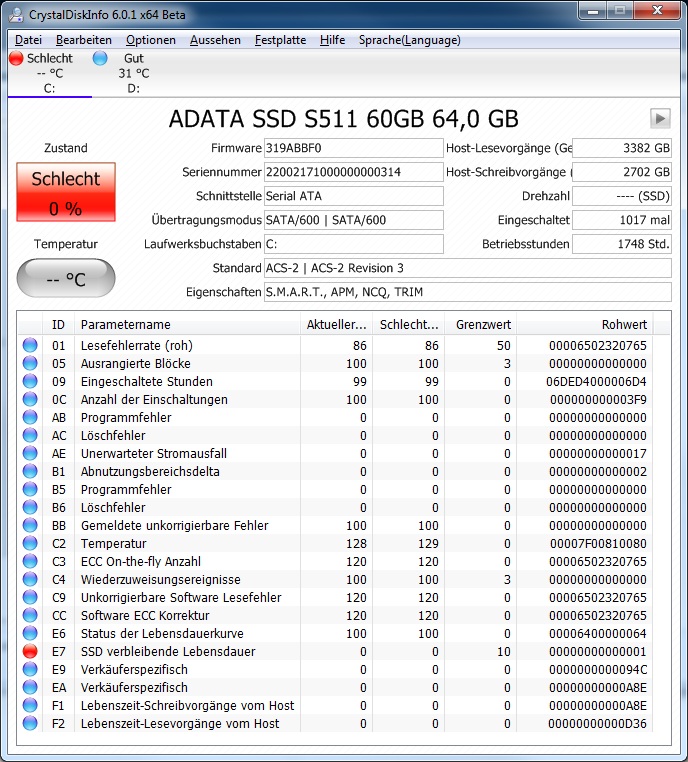Close the CrystalDiskInfo window
Screen dimensions: 688x762
tap(656, 11)
